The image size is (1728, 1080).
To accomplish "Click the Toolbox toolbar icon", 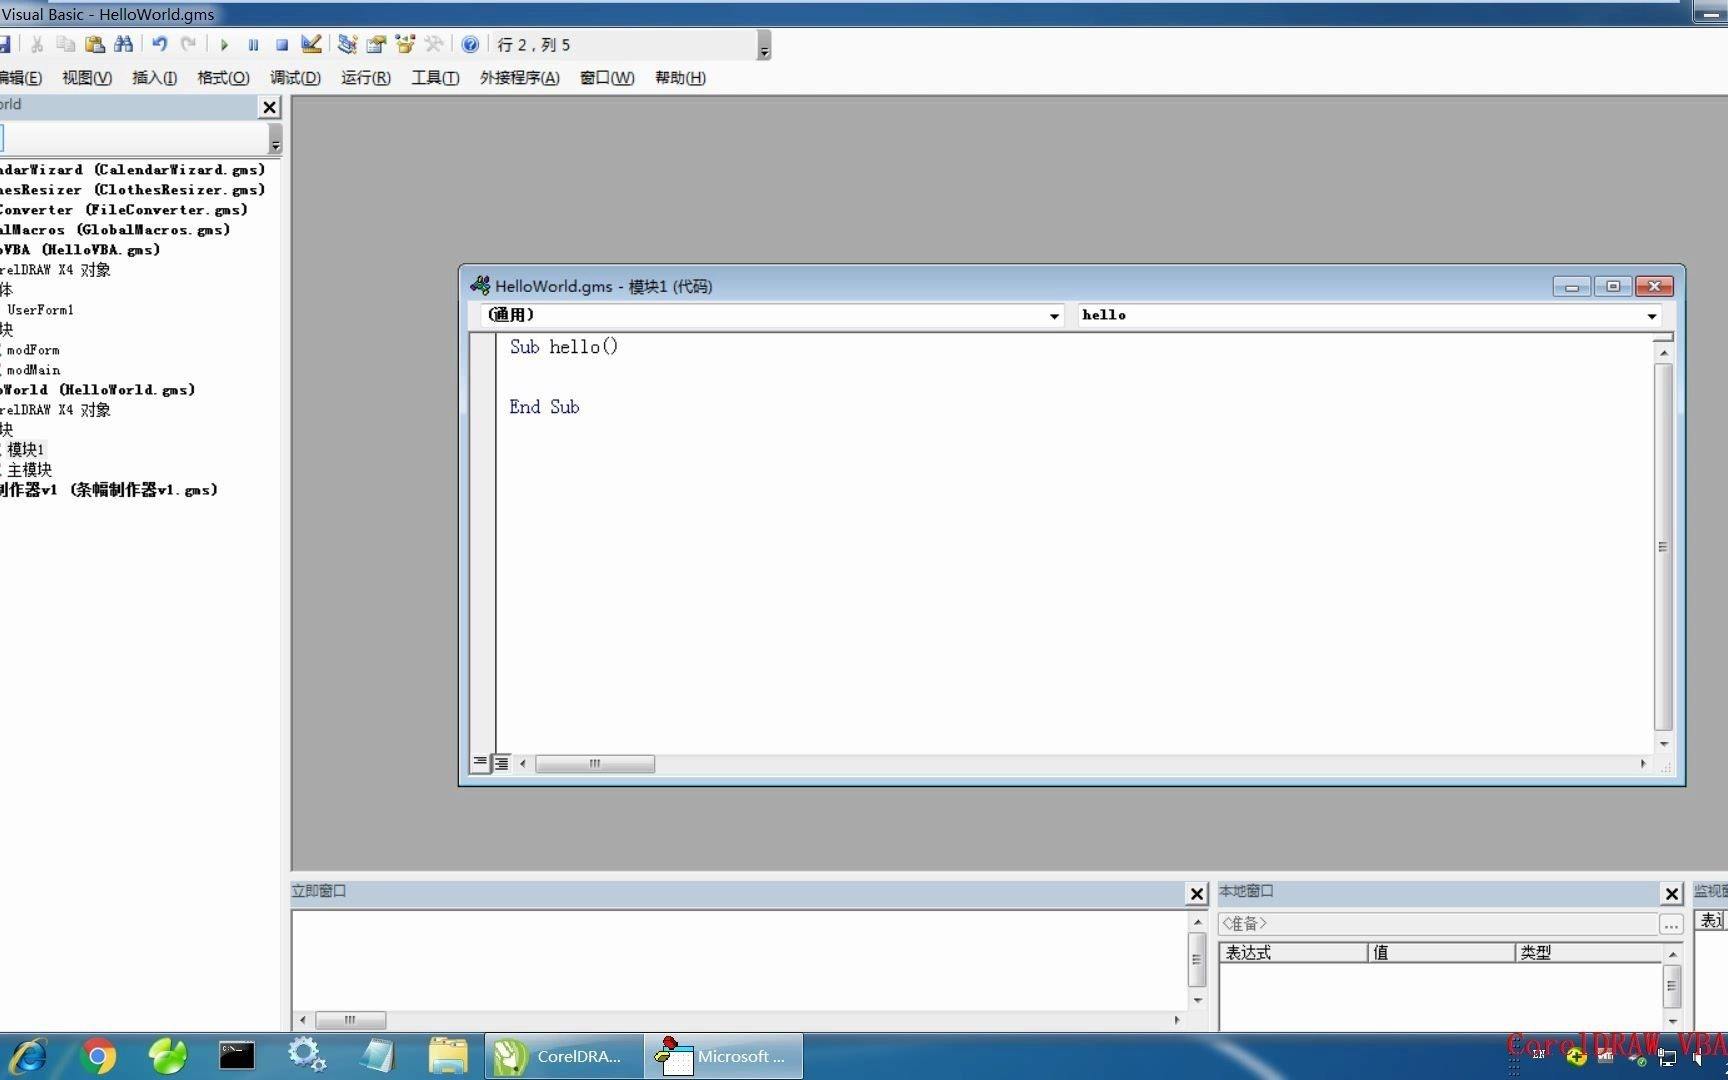I will point(434,44).
